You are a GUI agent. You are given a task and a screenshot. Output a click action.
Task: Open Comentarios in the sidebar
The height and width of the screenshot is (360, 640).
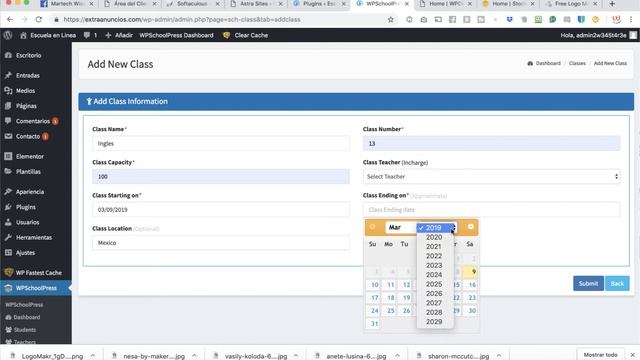33,121
